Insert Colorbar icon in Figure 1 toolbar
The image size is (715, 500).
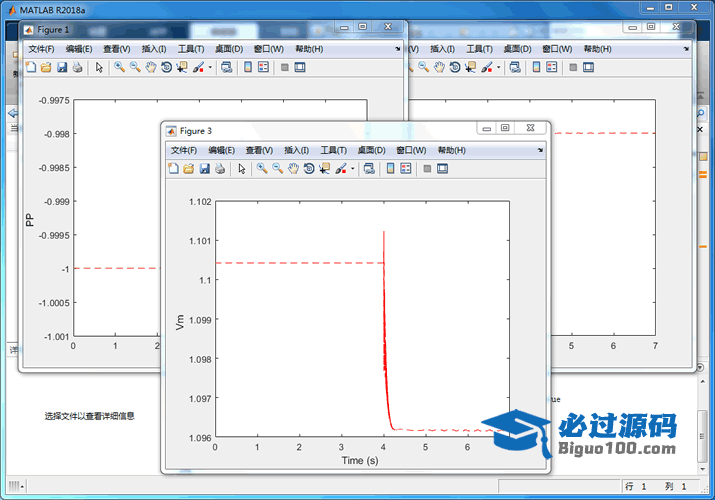(248, 67)
